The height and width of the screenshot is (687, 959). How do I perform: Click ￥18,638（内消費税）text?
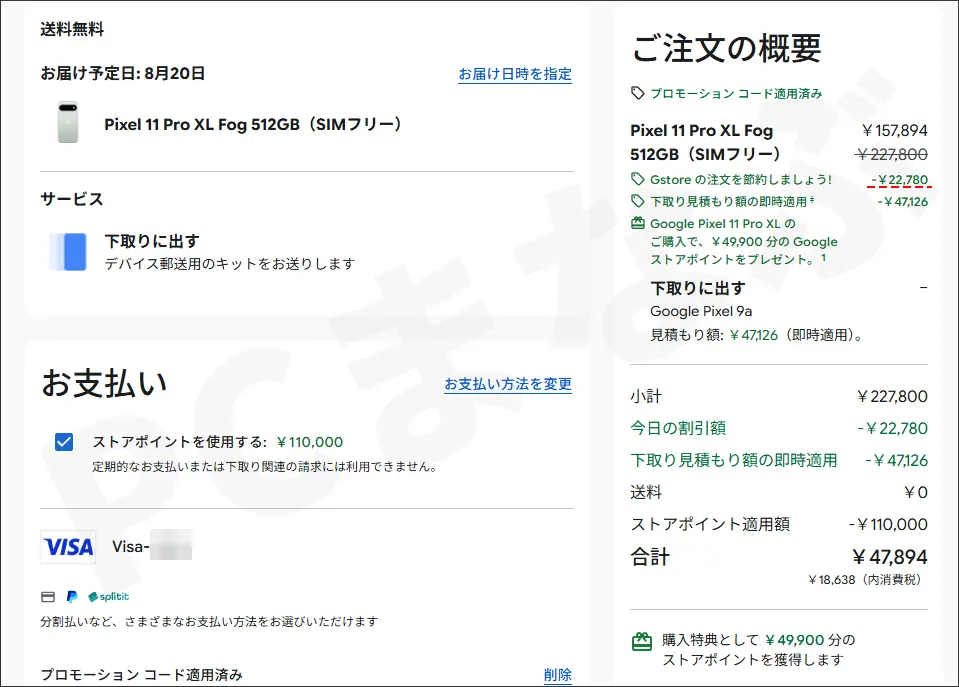(865, 579)
